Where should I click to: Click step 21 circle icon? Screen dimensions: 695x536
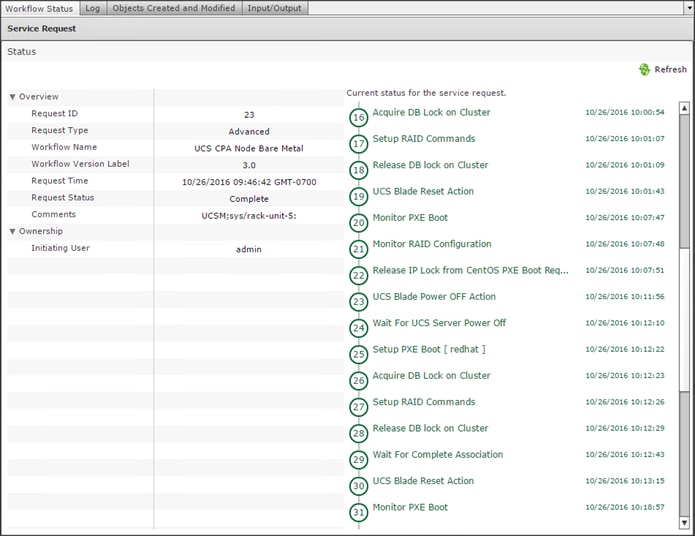tap(359, 249)
